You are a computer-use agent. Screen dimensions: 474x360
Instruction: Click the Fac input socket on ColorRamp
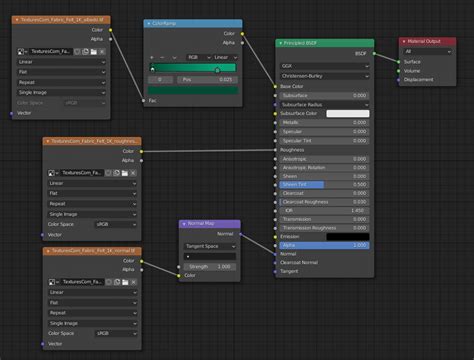coord(144,101)
